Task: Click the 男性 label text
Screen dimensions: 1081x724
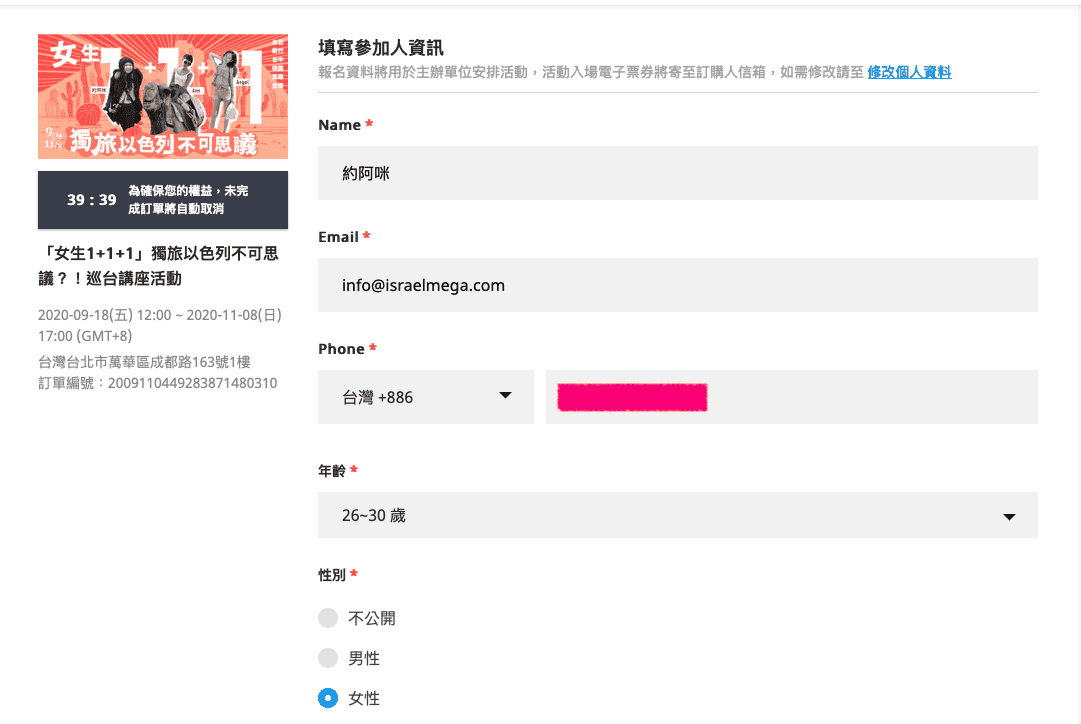Action: coord(364,658)
